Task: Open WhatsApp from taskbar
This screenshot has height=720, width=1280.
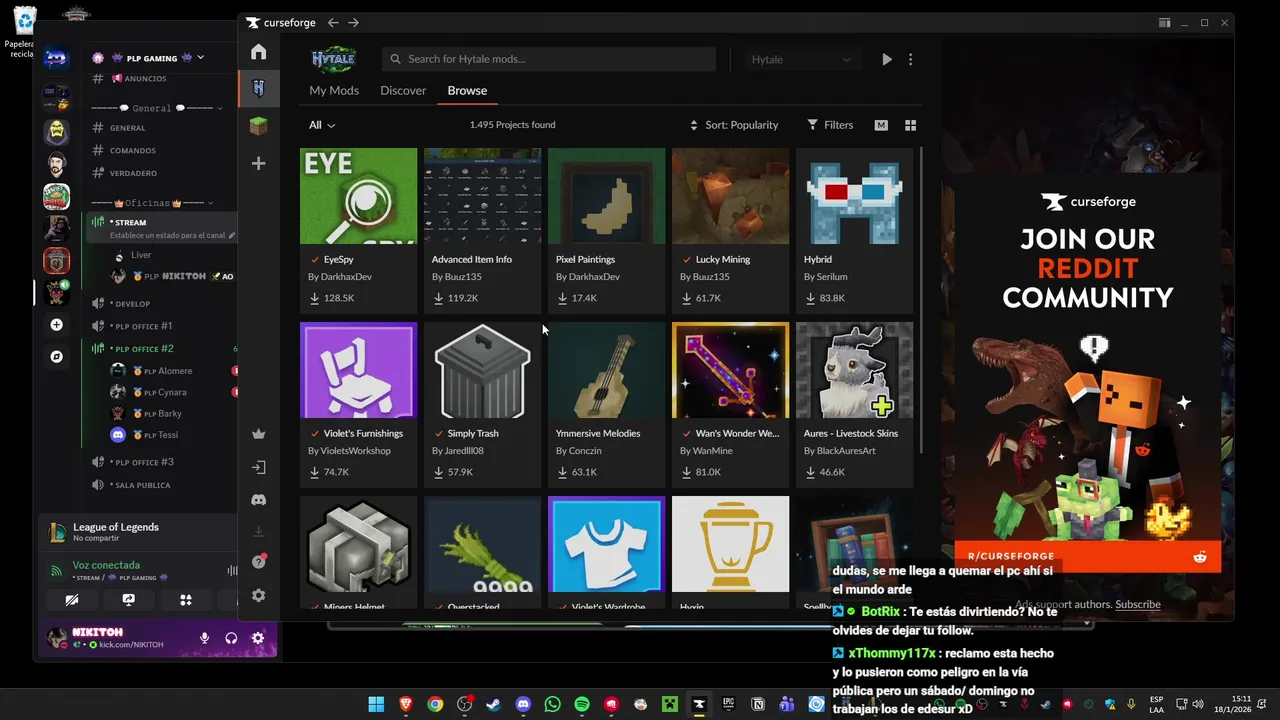Action: click(553, 704)
